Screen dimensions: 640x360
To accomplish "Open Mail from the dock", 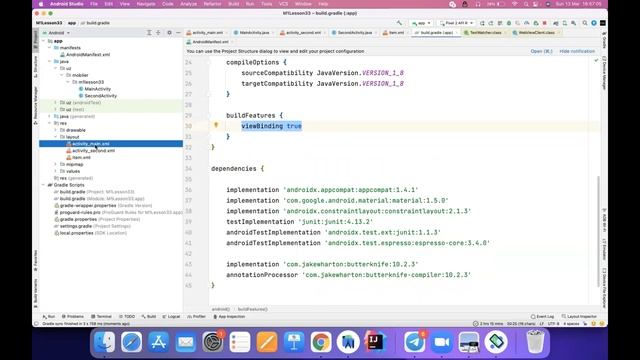I will tap(186, 342).
